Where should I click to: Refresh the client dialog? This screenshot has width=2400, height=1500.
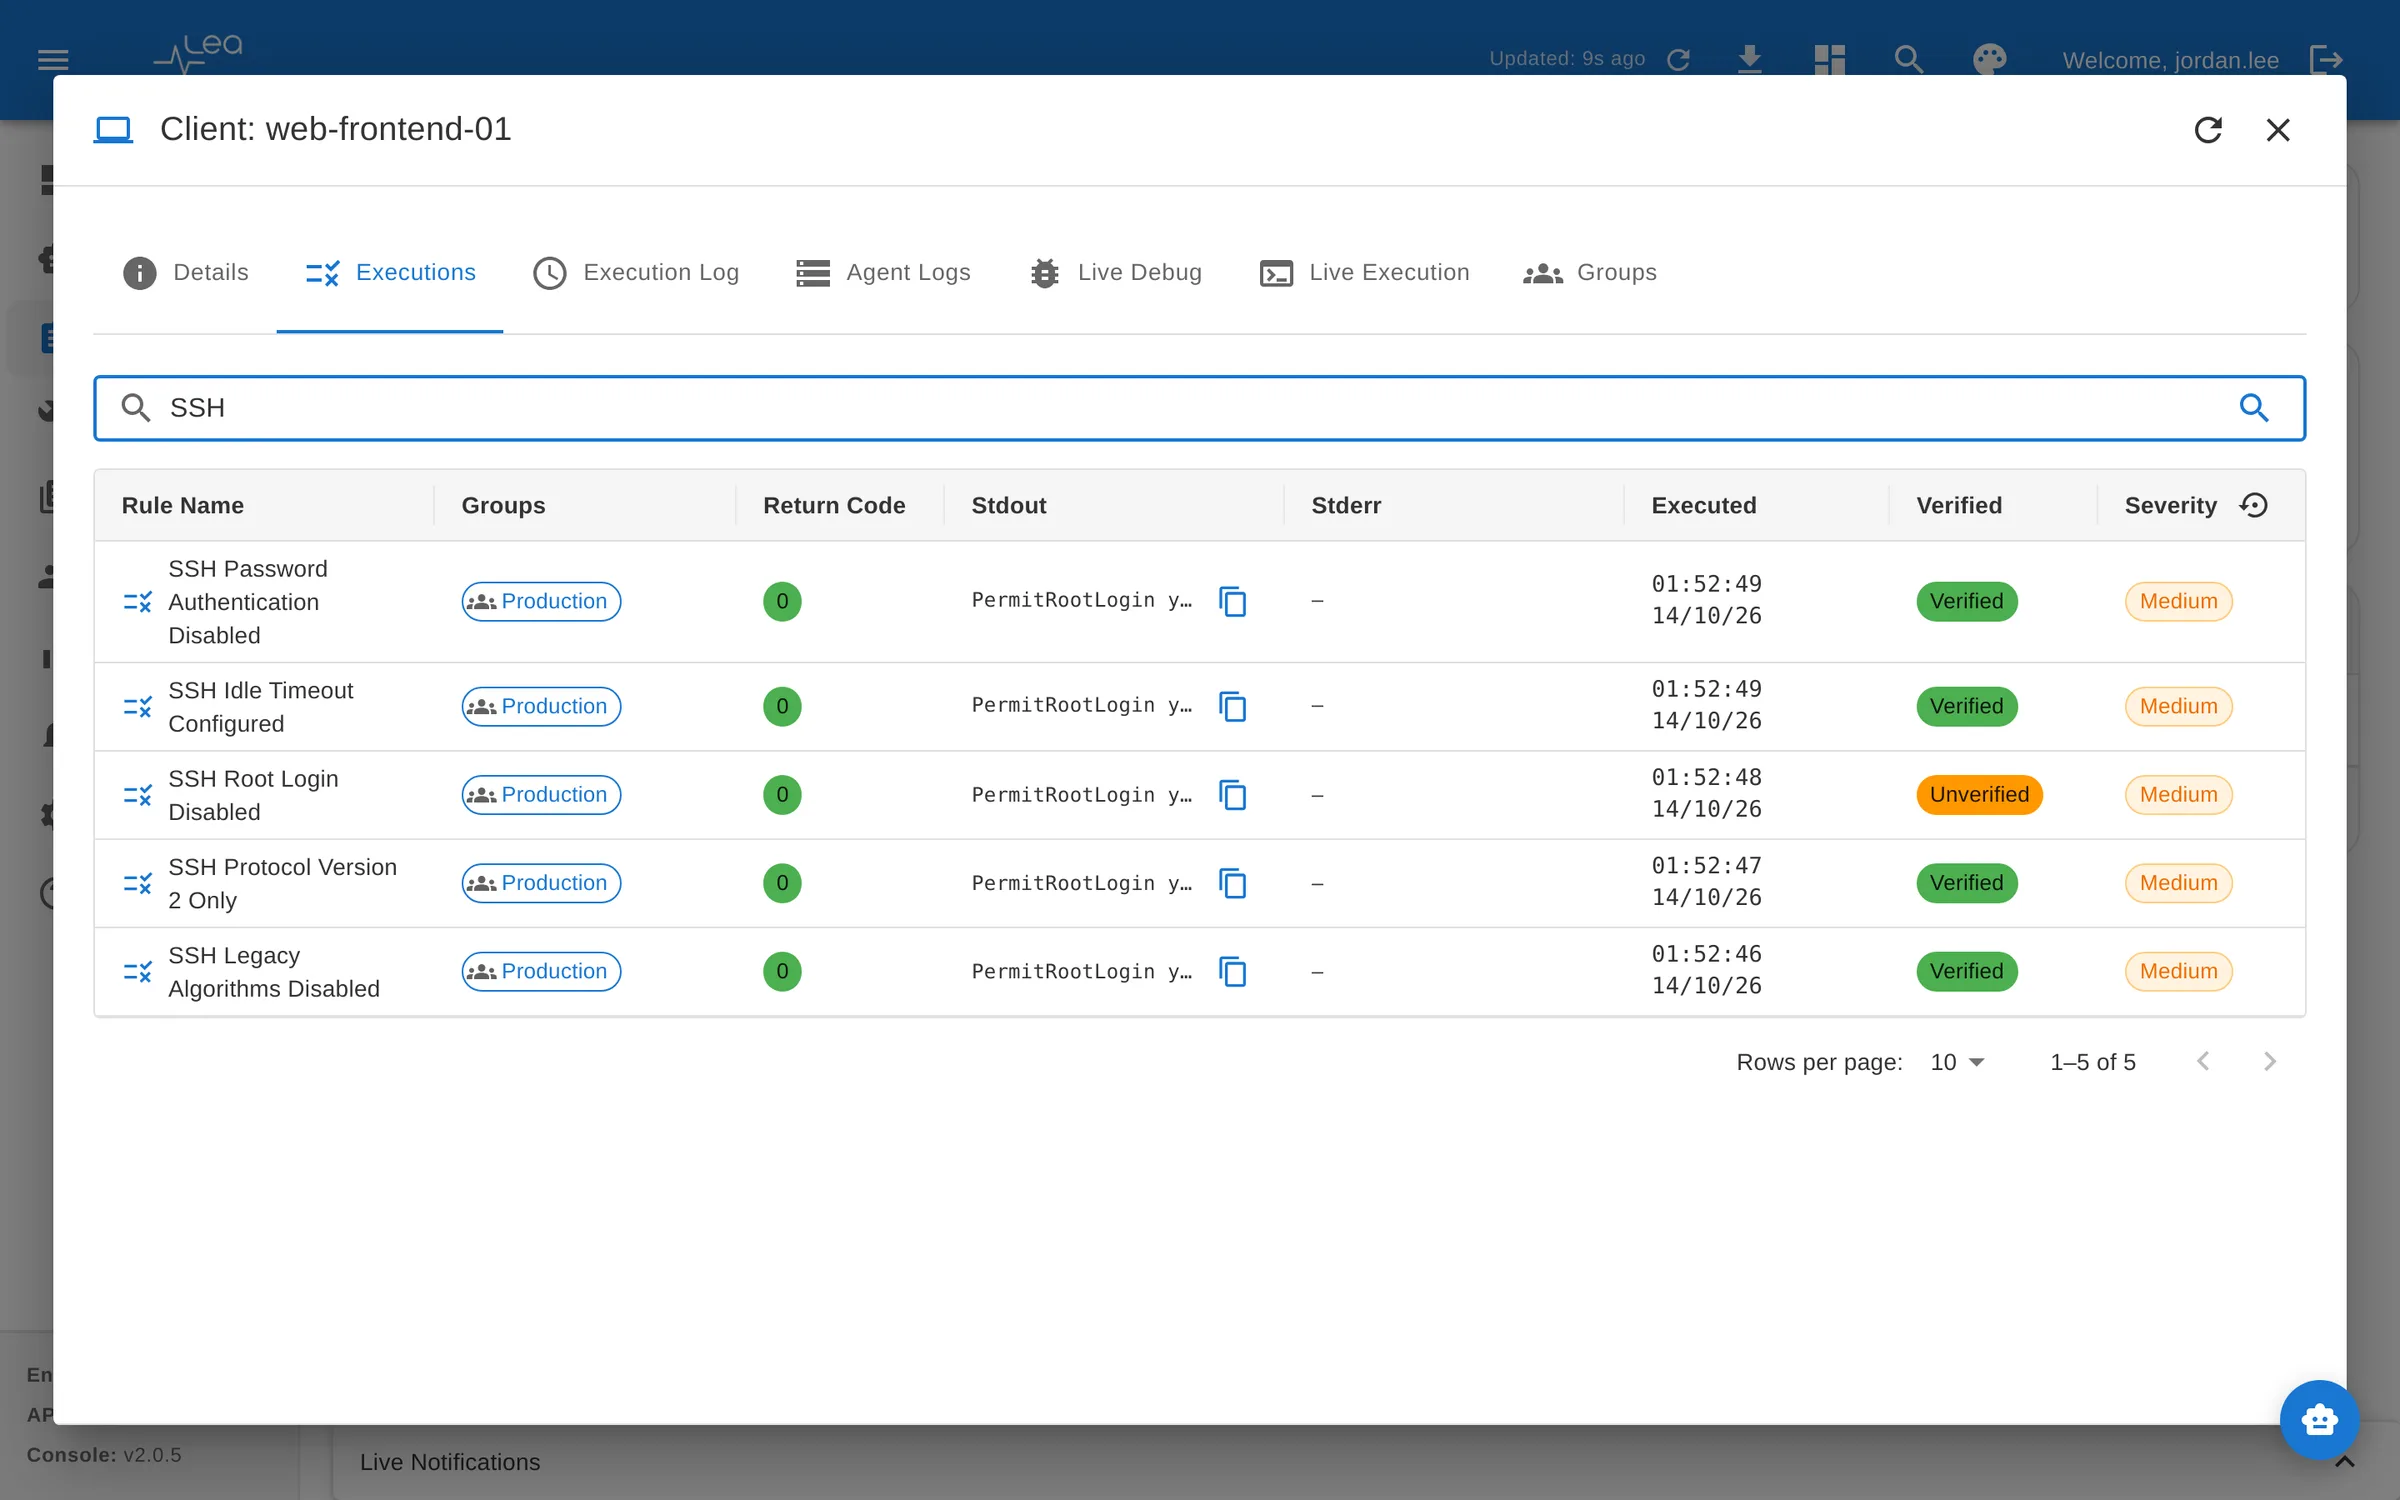2208,130
